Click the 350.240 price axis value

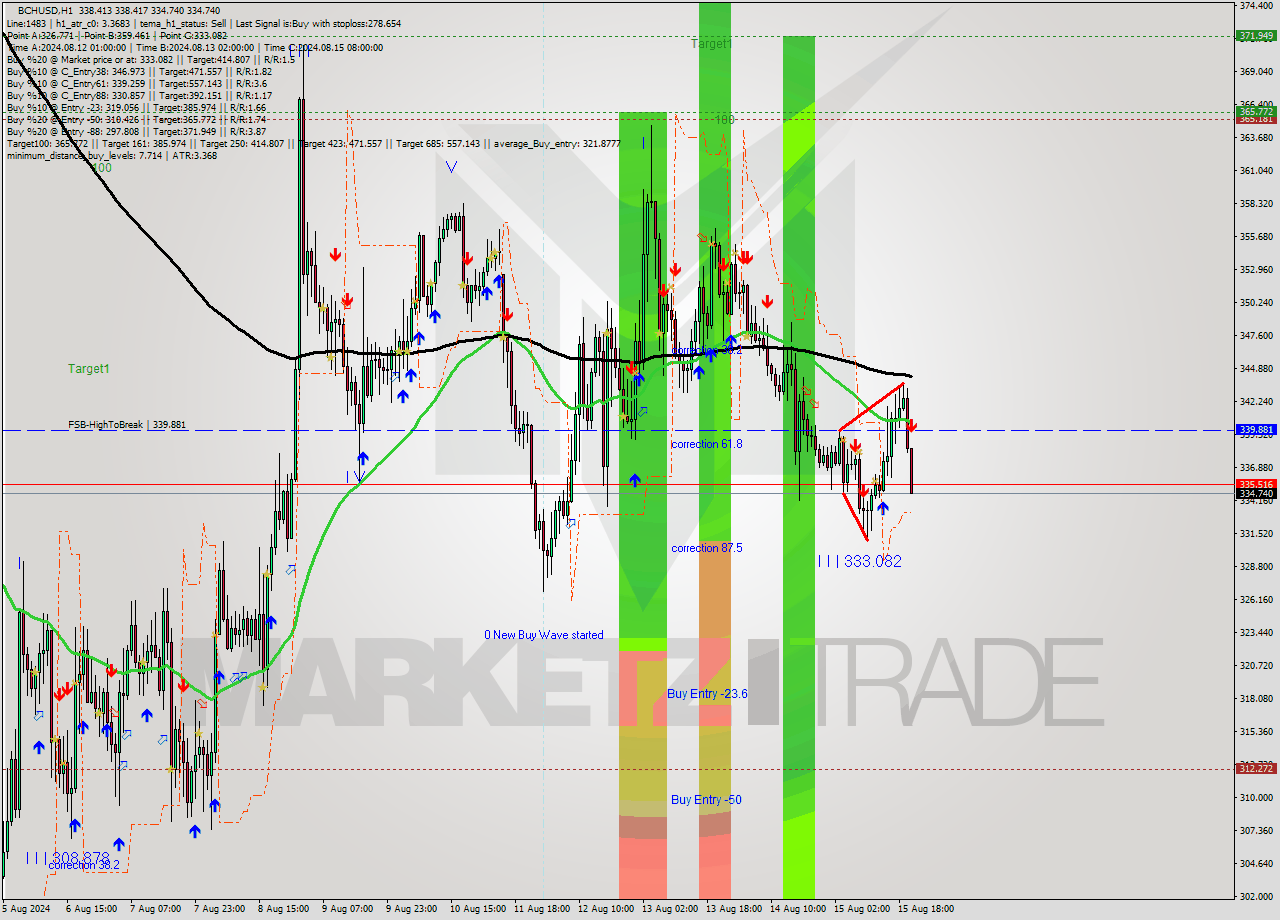(1256, 303)
